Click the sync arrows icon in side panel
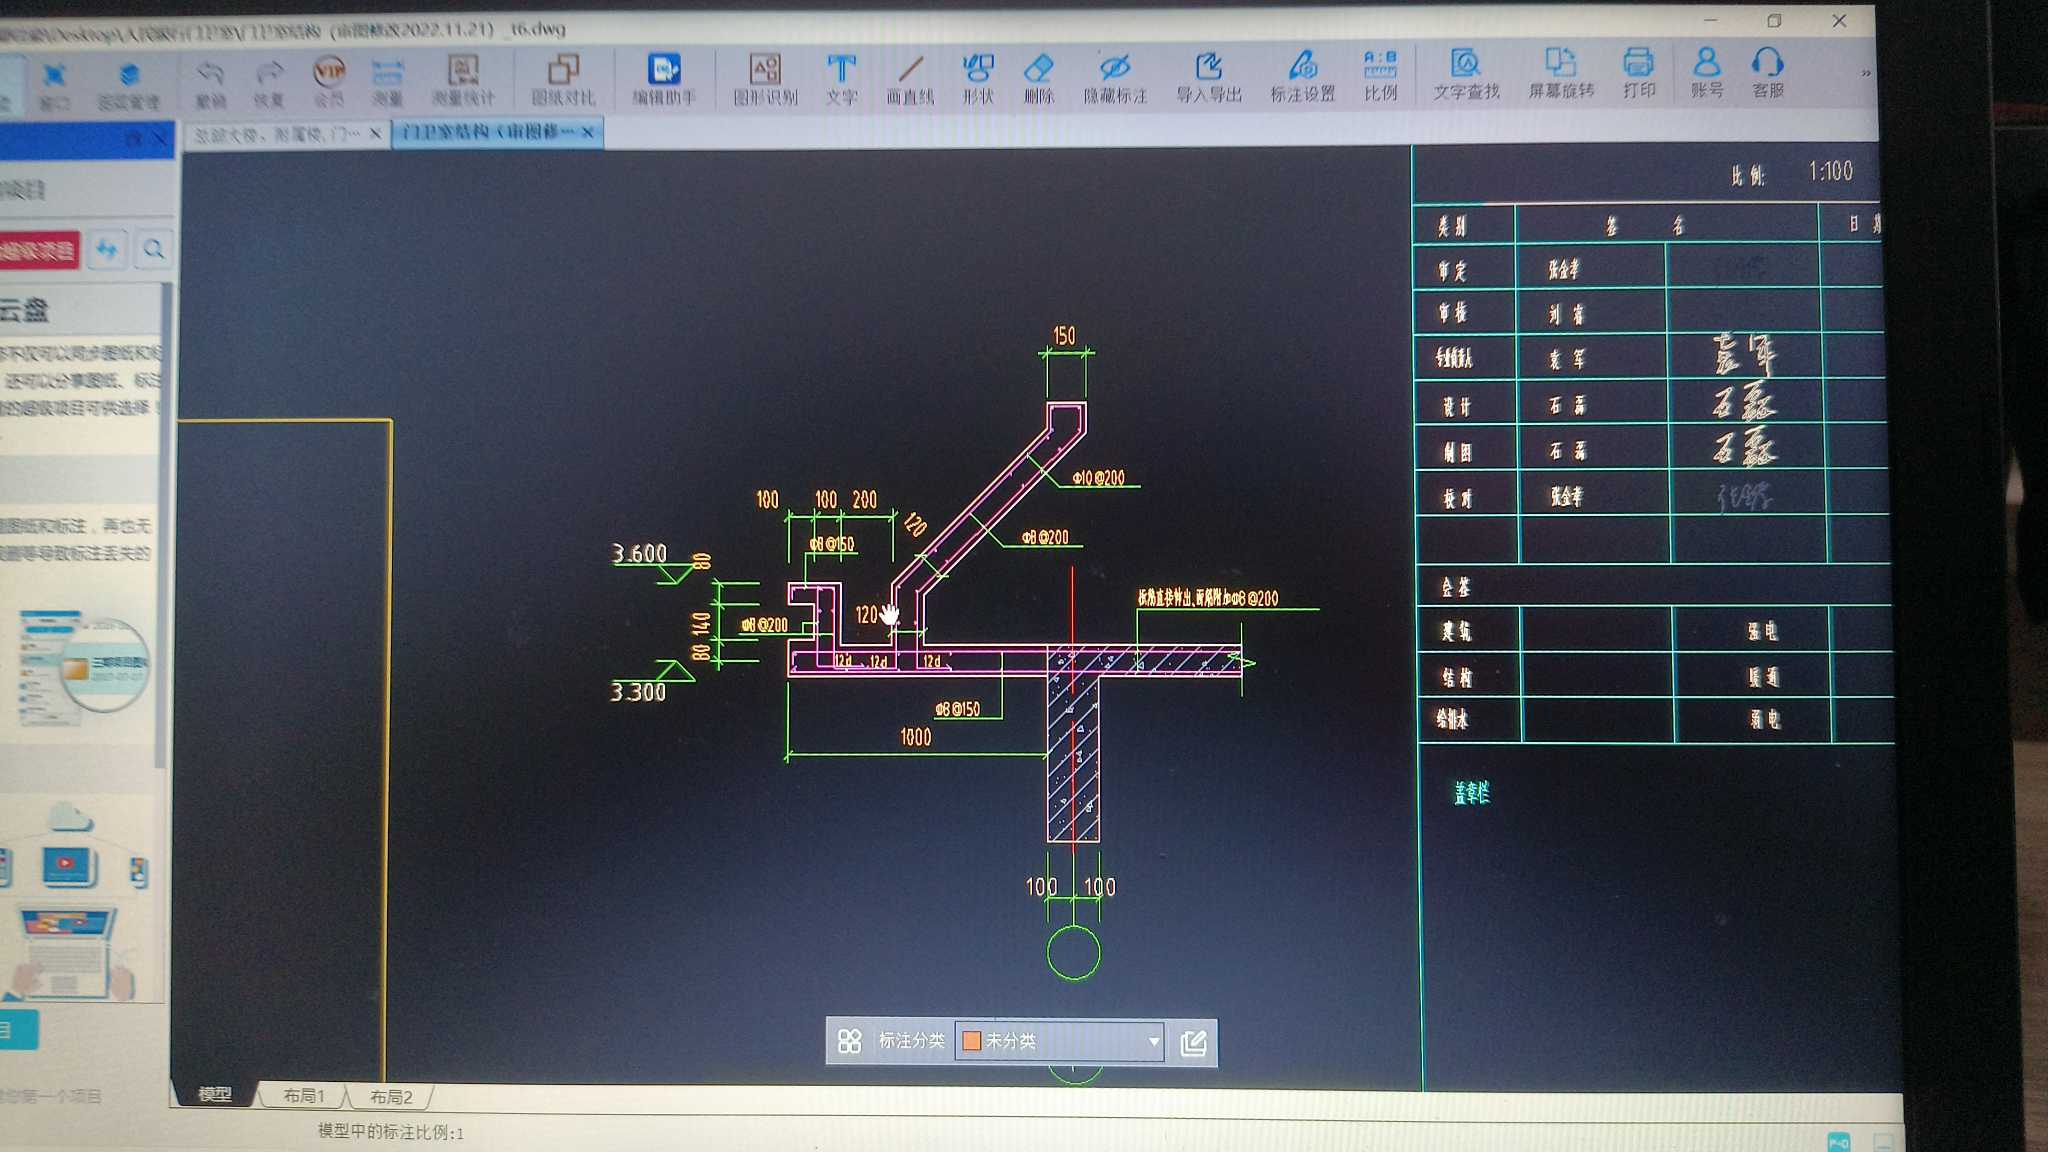The height and width of the screenshot is (1152, 2048). click(x=107, y=249)
